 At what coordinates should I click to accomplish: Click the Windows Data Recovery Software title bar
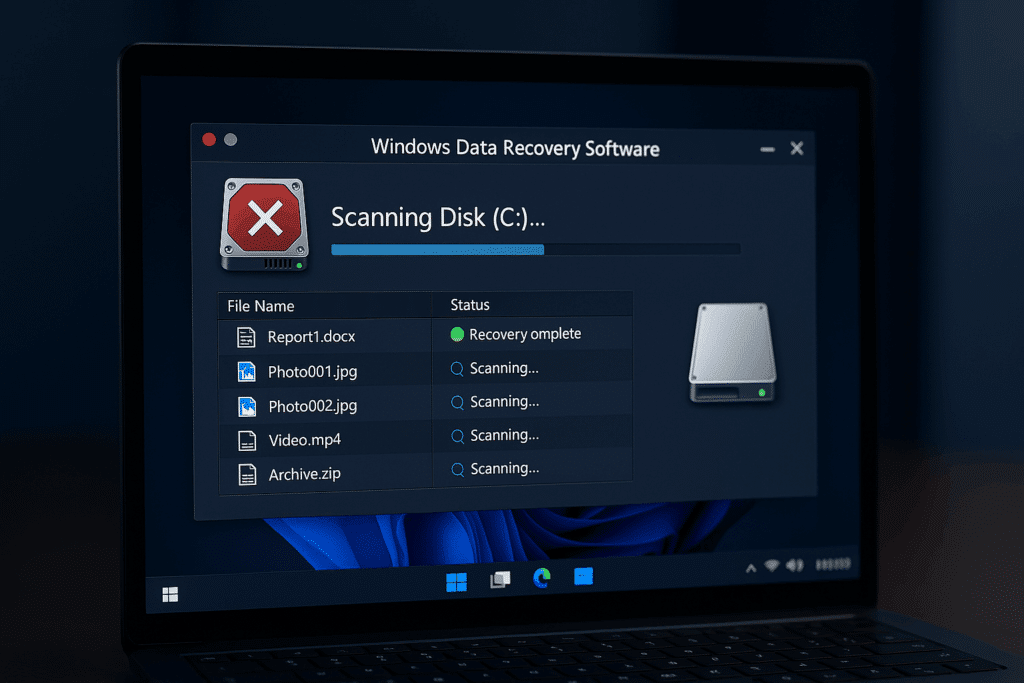point(516,147)
